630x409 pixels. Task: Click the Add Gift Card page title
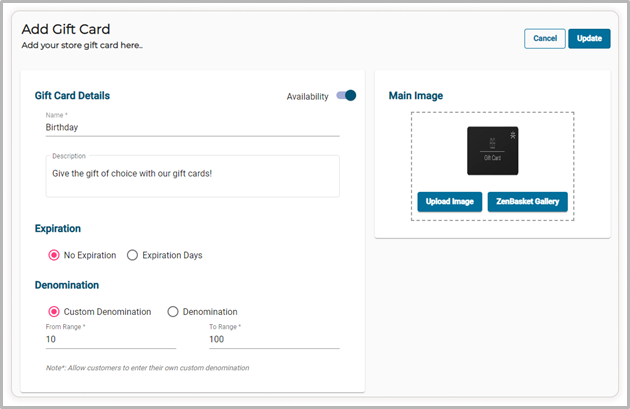tap(66, 29)
